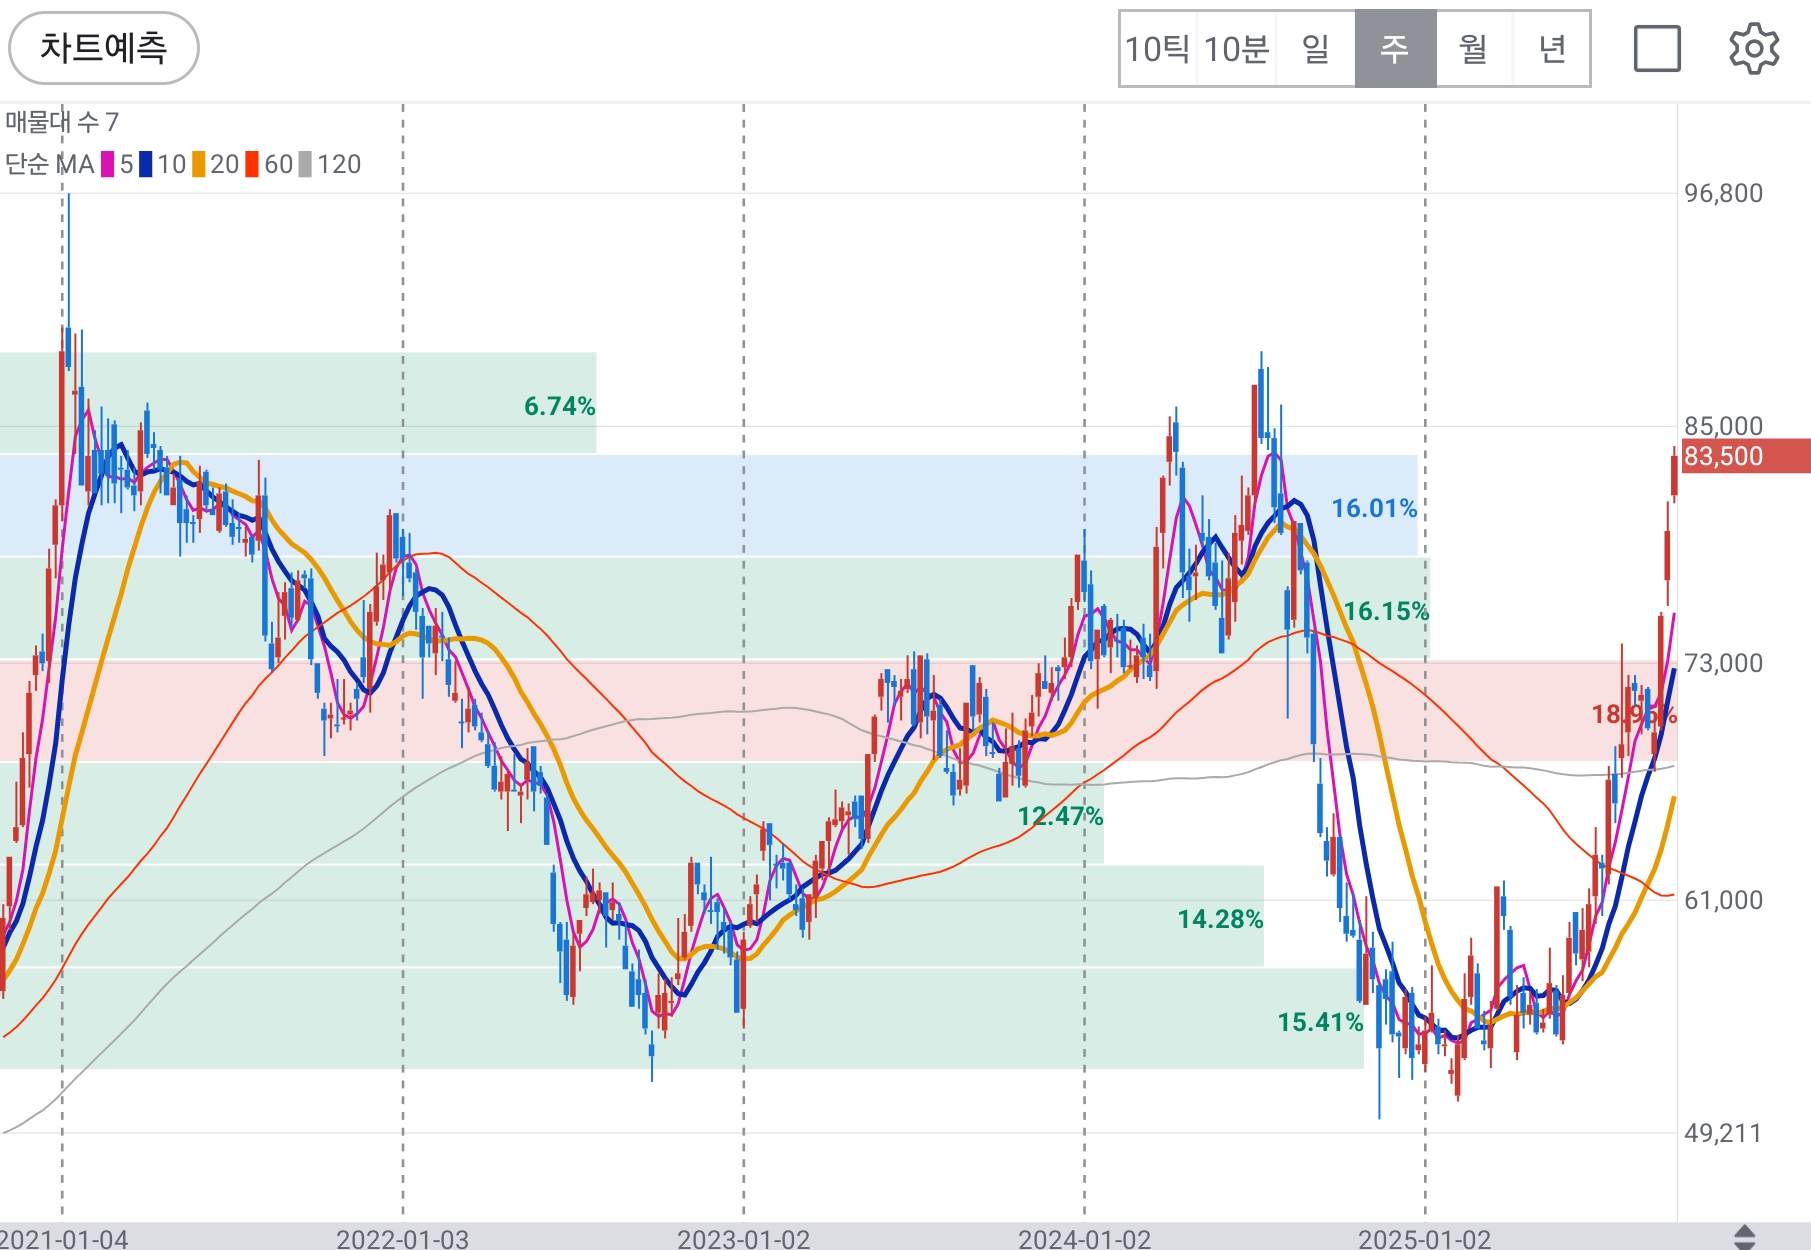Switch to the 10분 minute interval

[1237, 49]
